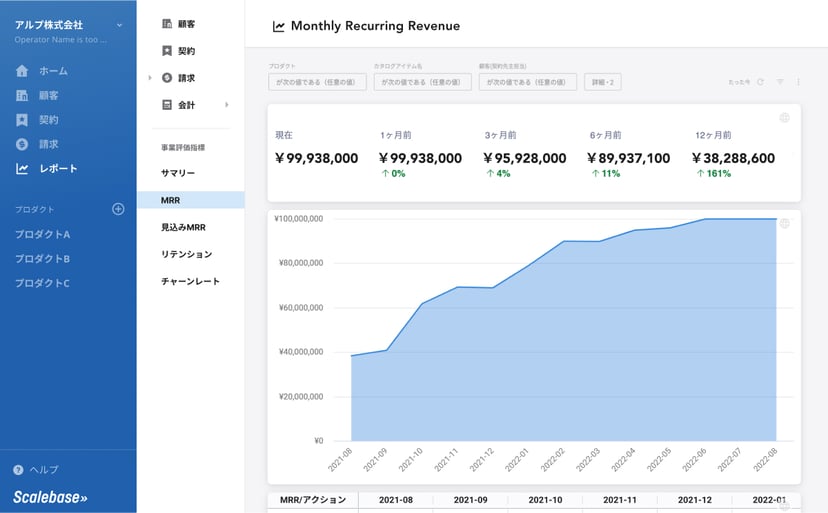
Task: Open the filter icon near the refresh button
Action: (780, 82)
